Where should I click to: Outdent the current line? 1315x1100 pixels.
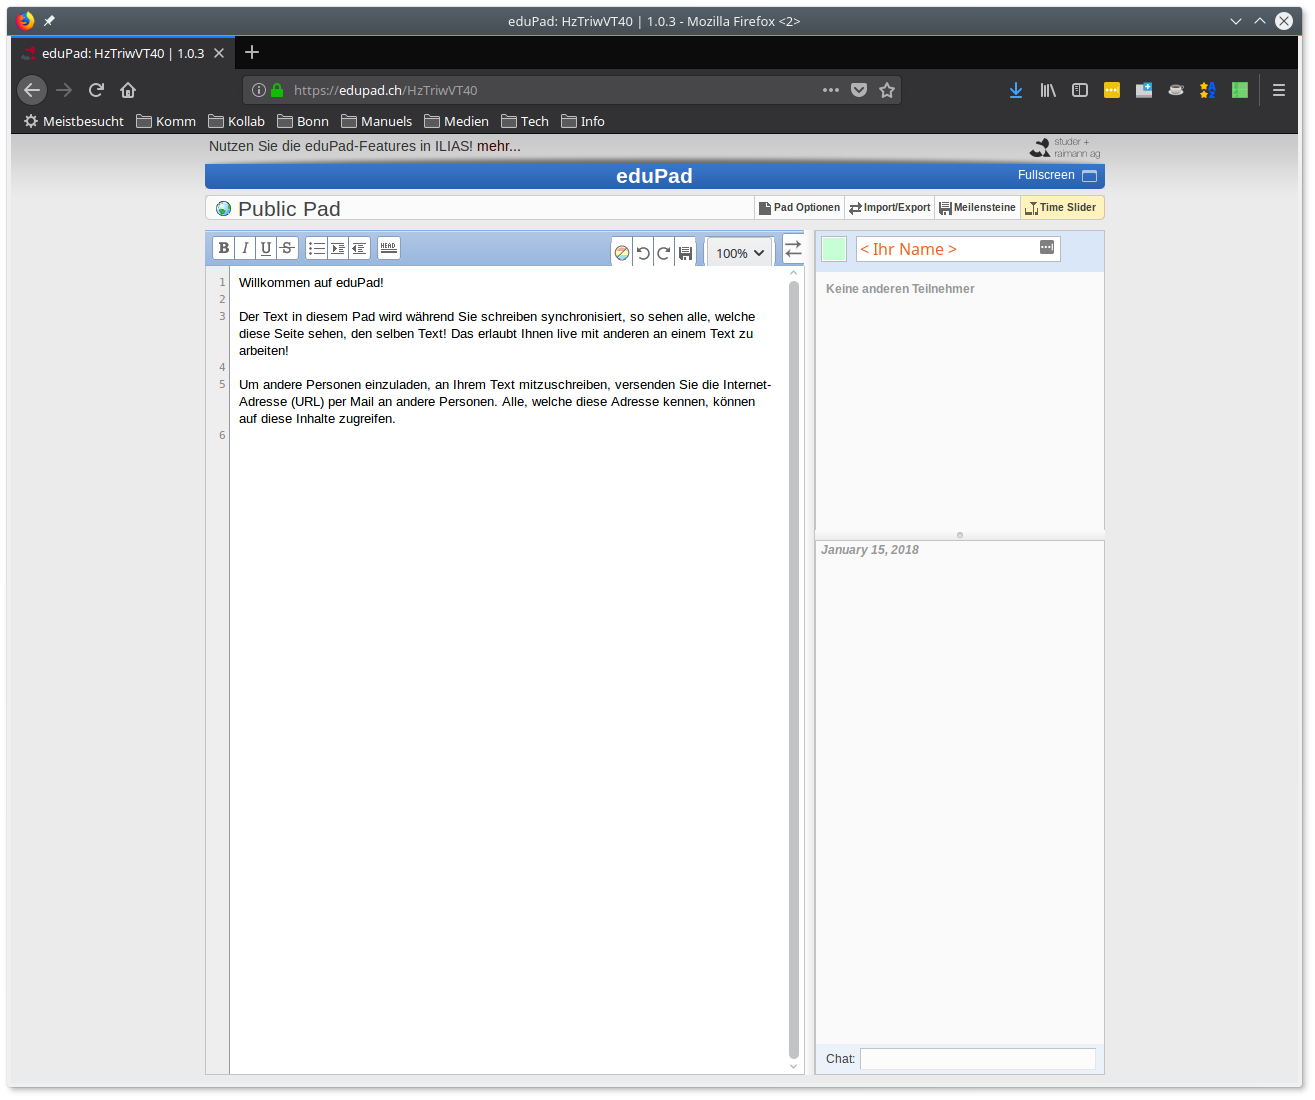click(359, 248)
